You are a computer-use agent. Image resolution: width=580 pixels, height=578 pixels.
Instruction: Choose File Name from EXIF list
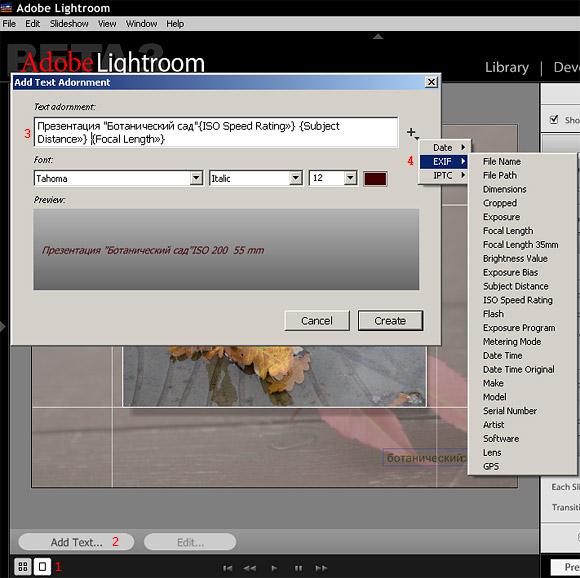pyautogui.click(x=502, y=162)
